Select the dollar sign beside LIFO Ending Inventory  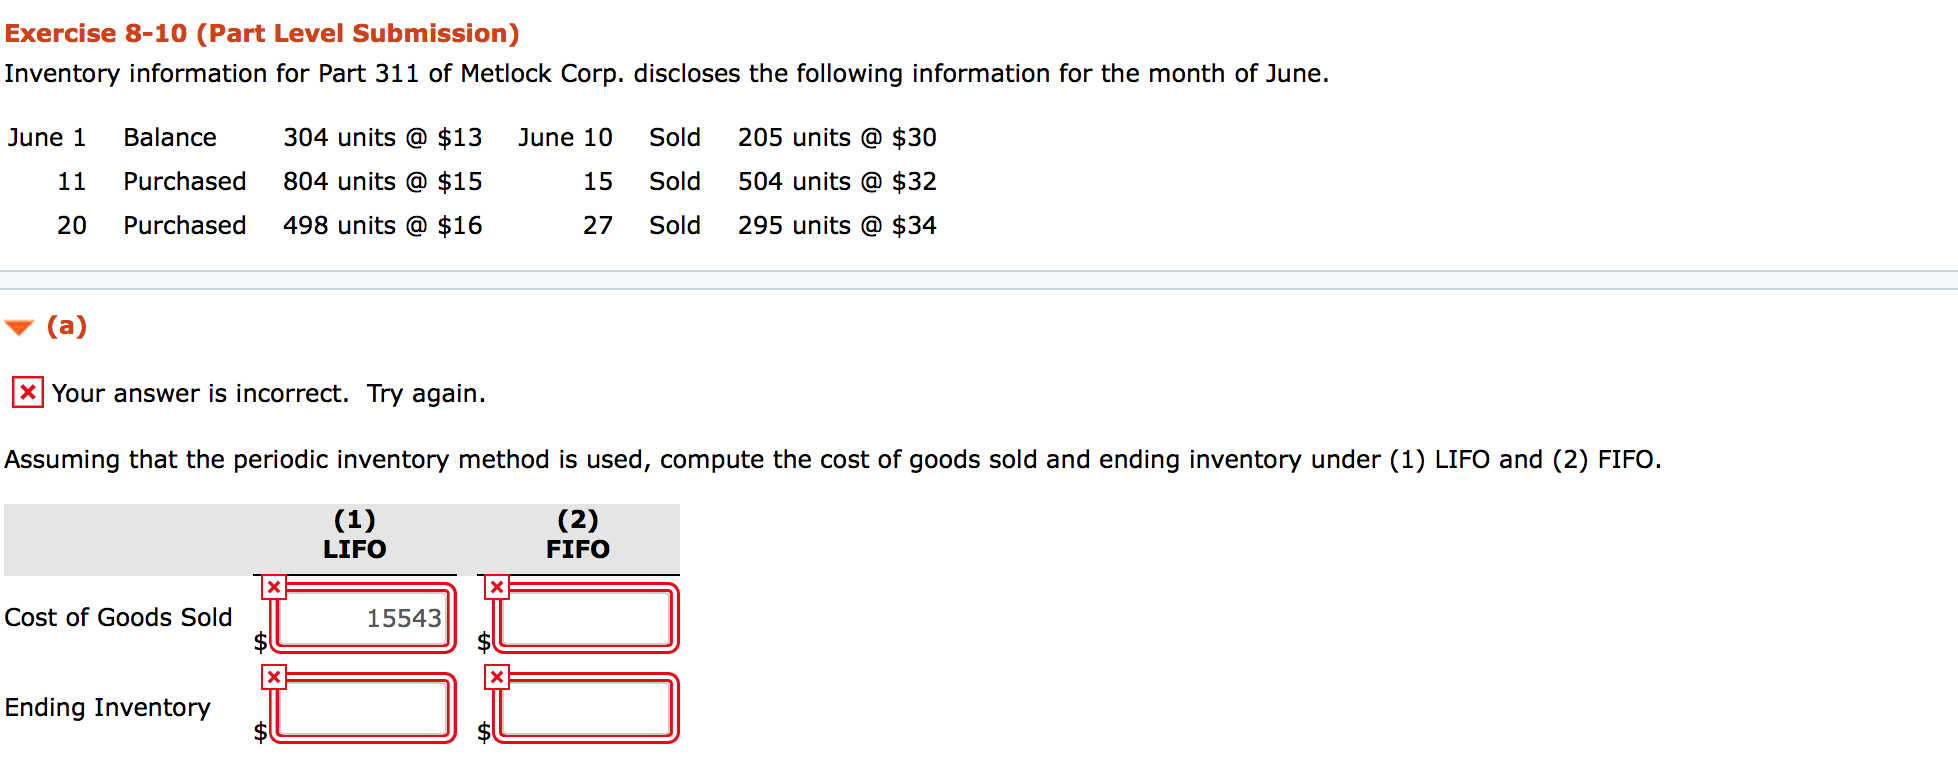[x=260, y=733]
